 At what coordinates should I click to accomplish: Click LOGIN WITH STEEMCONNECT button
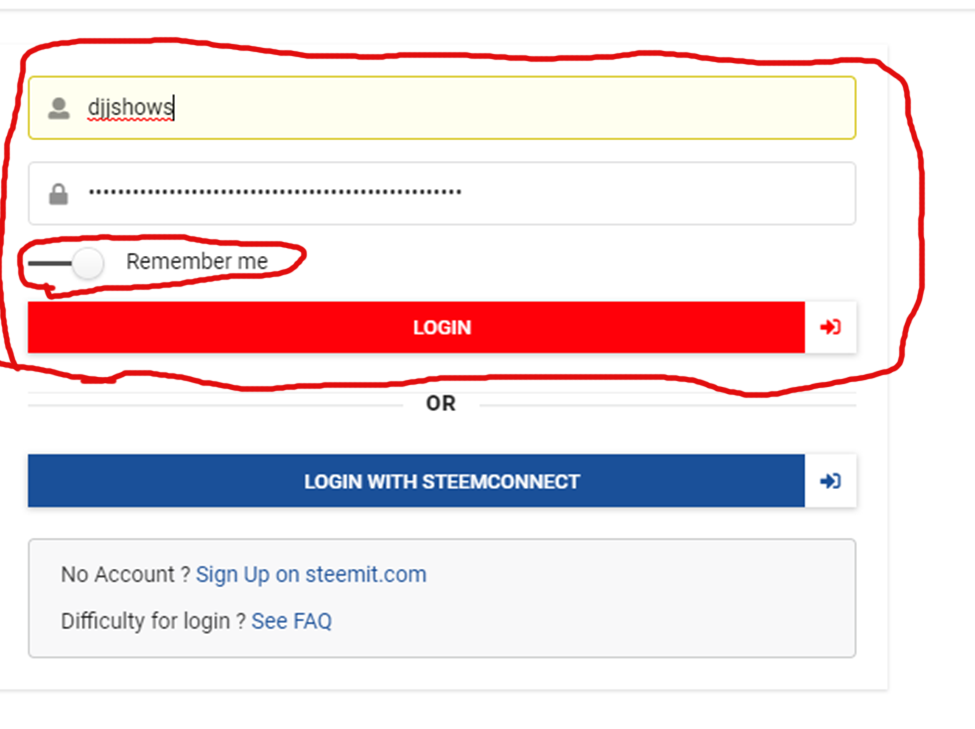[x=417, y=481]
